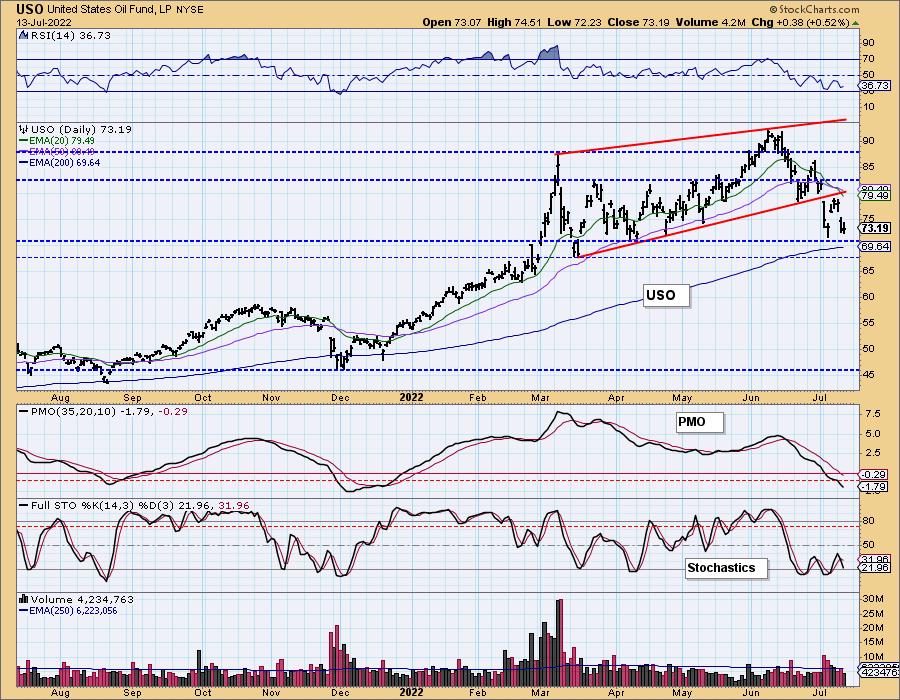Click the Close 73.19 header value

639,22
